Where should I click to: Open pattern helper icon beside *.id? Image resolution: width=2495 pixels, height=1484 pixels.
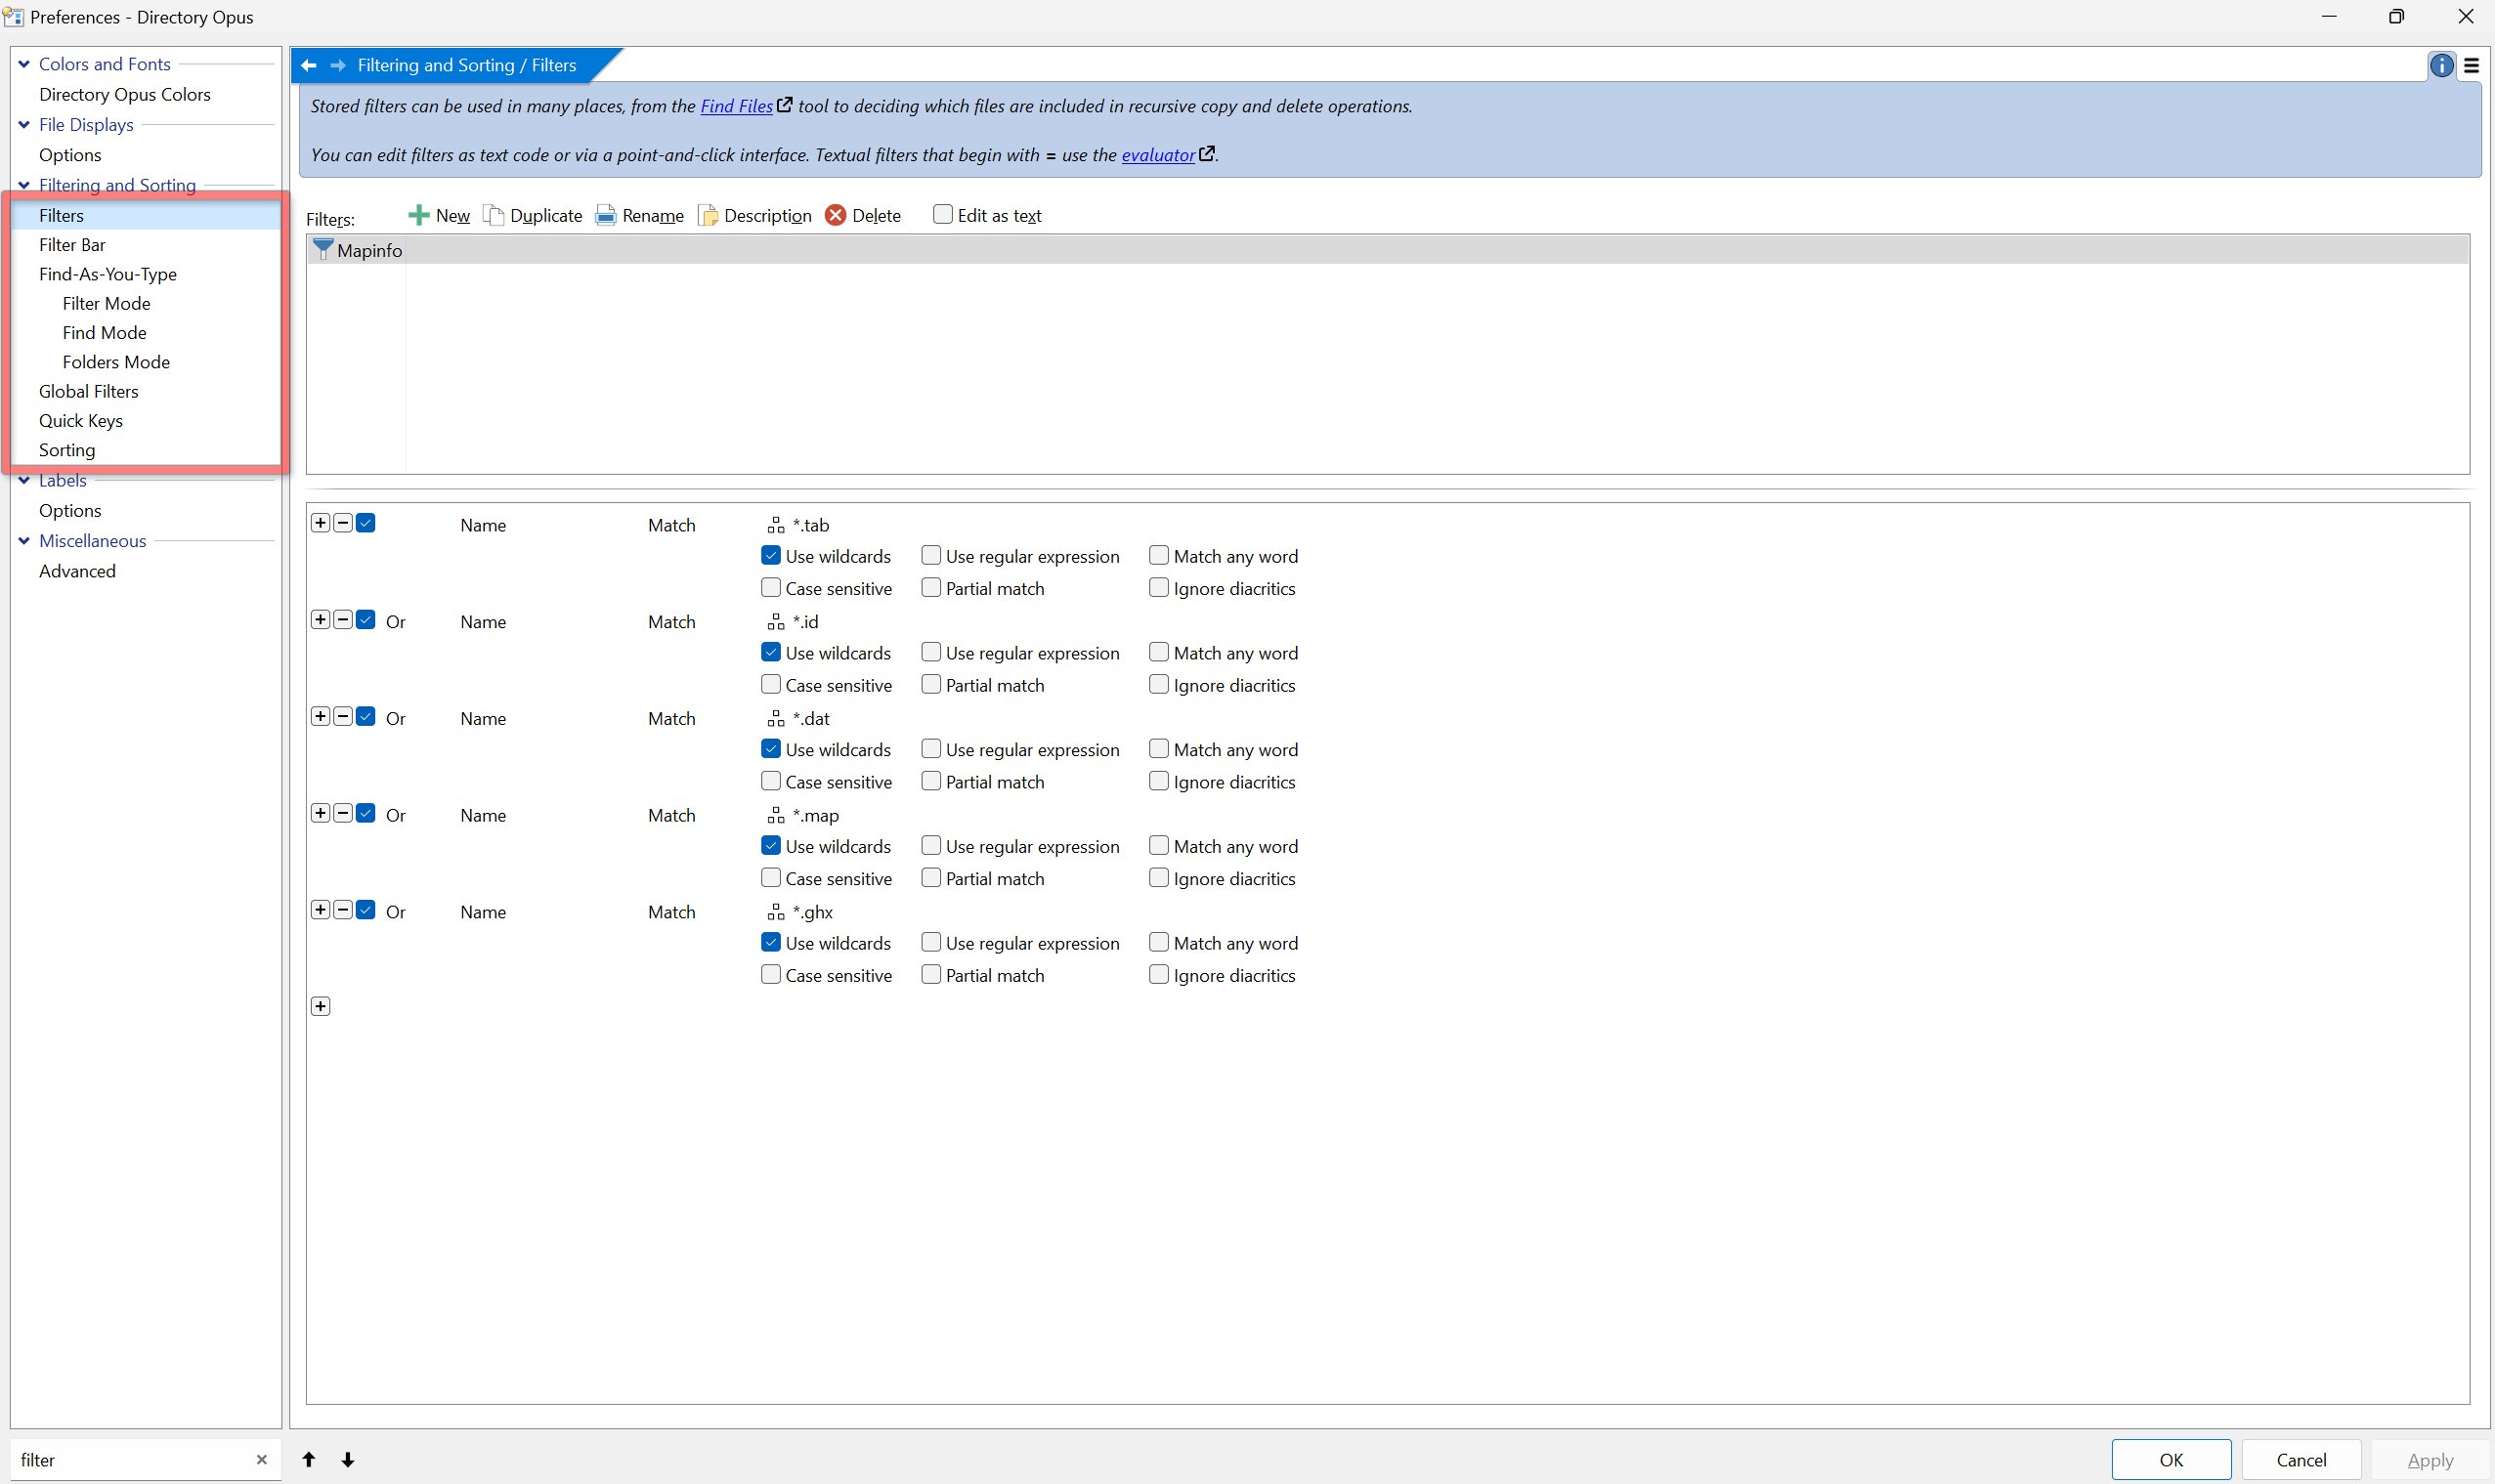point(776,622)
